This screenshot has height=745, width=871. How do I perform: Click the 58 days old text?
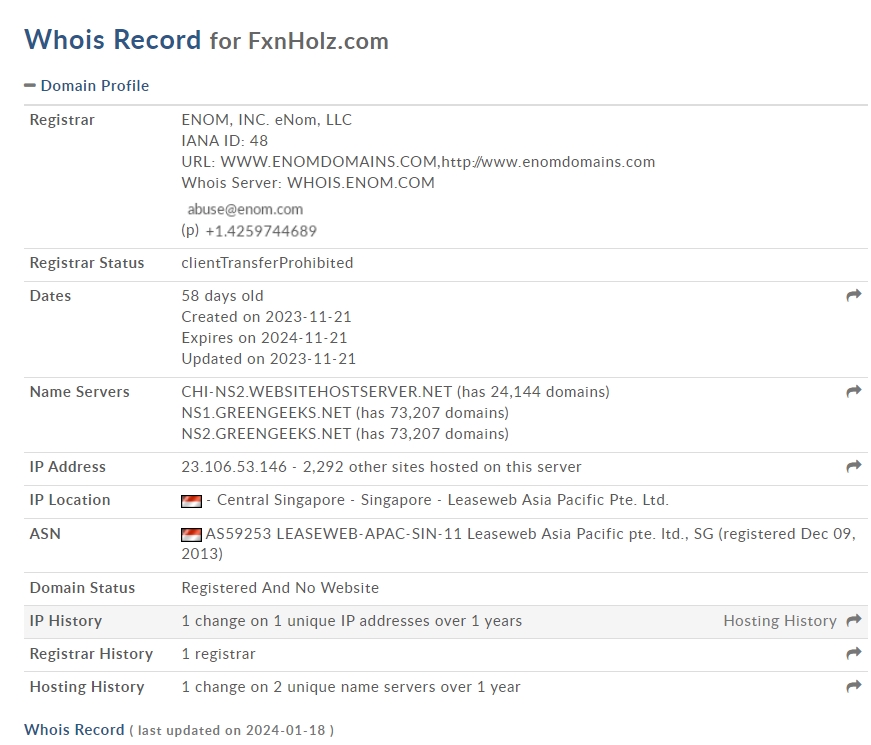tap(222, 296)
